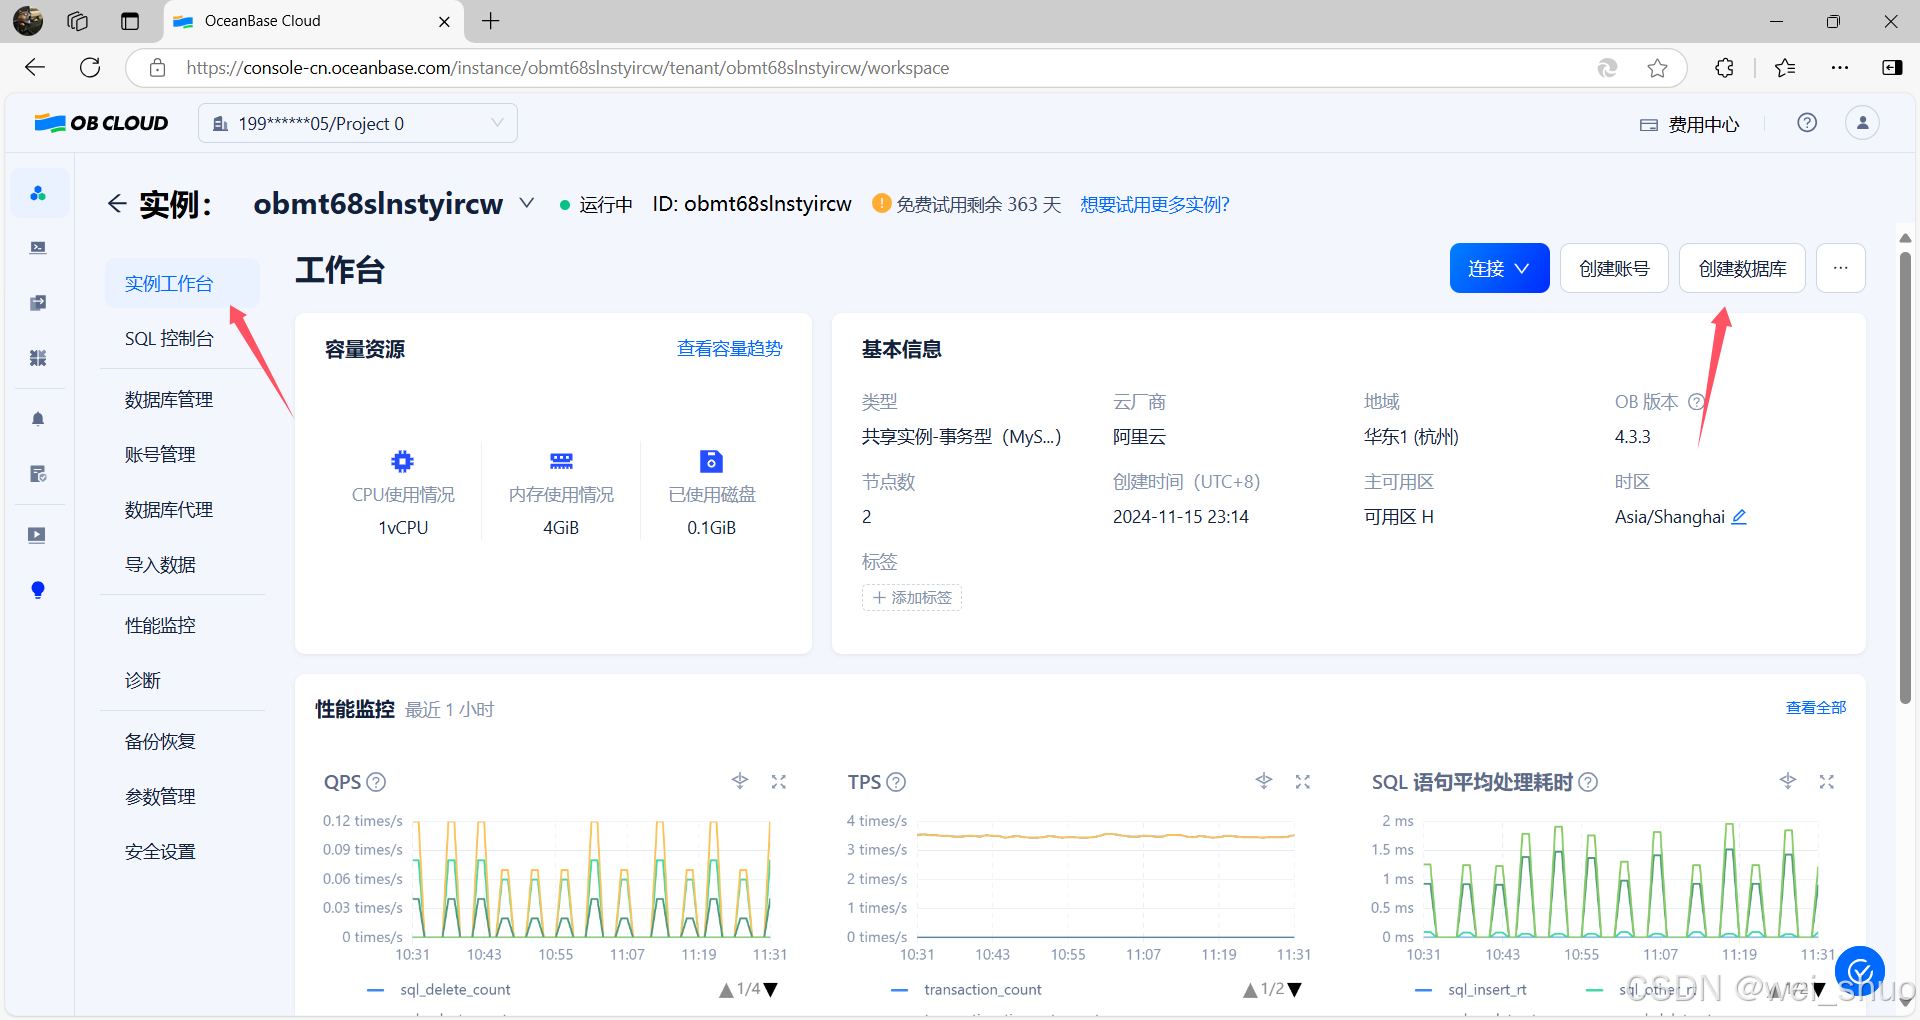
Task: Open the user account avatar icon
Action: [x=1862, y=123]
